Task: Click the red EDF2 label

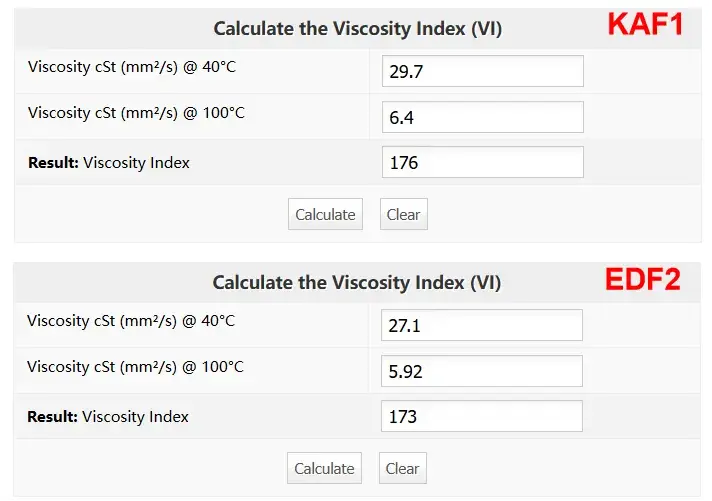Action: (643, 280)
